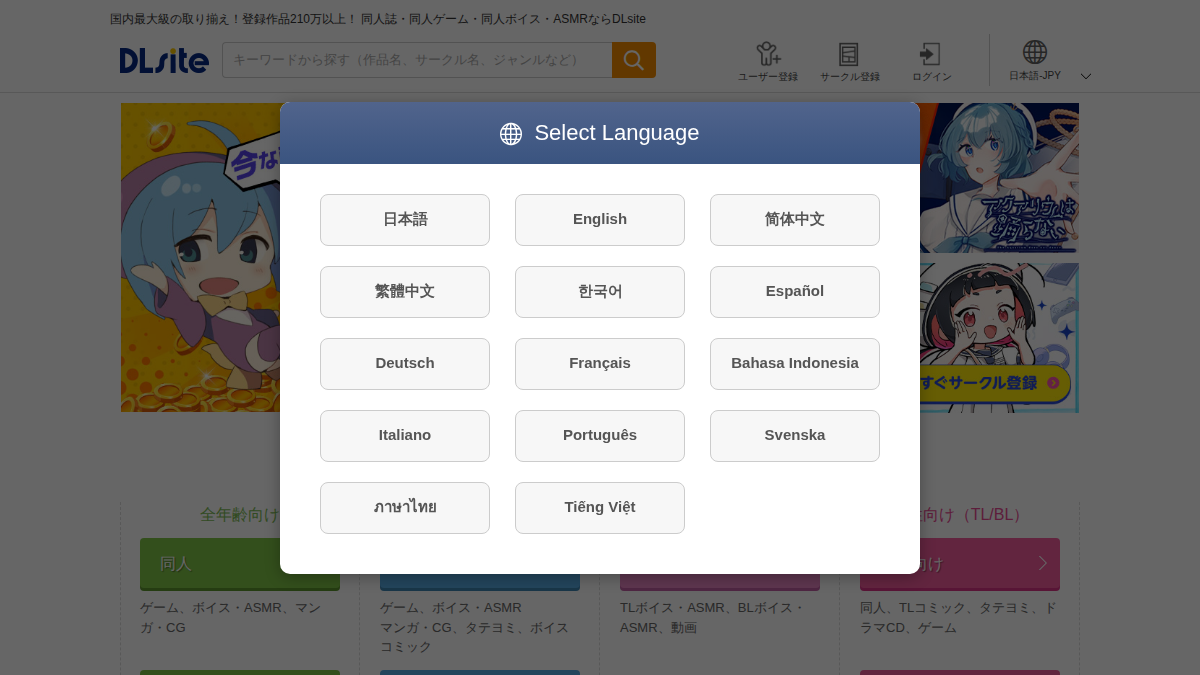Open the left mascot coin banner
The image size is (1200, 675).
tap(200, 258)
